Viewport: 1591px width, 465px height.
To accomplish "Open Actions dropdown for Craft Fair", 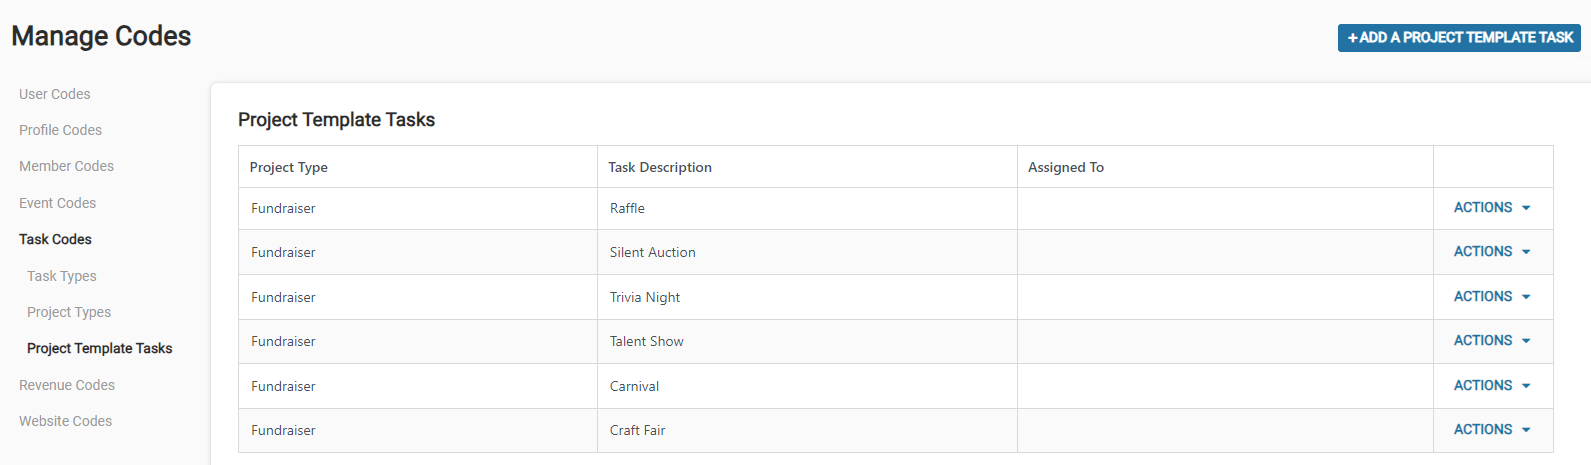I will (1492, 430).
